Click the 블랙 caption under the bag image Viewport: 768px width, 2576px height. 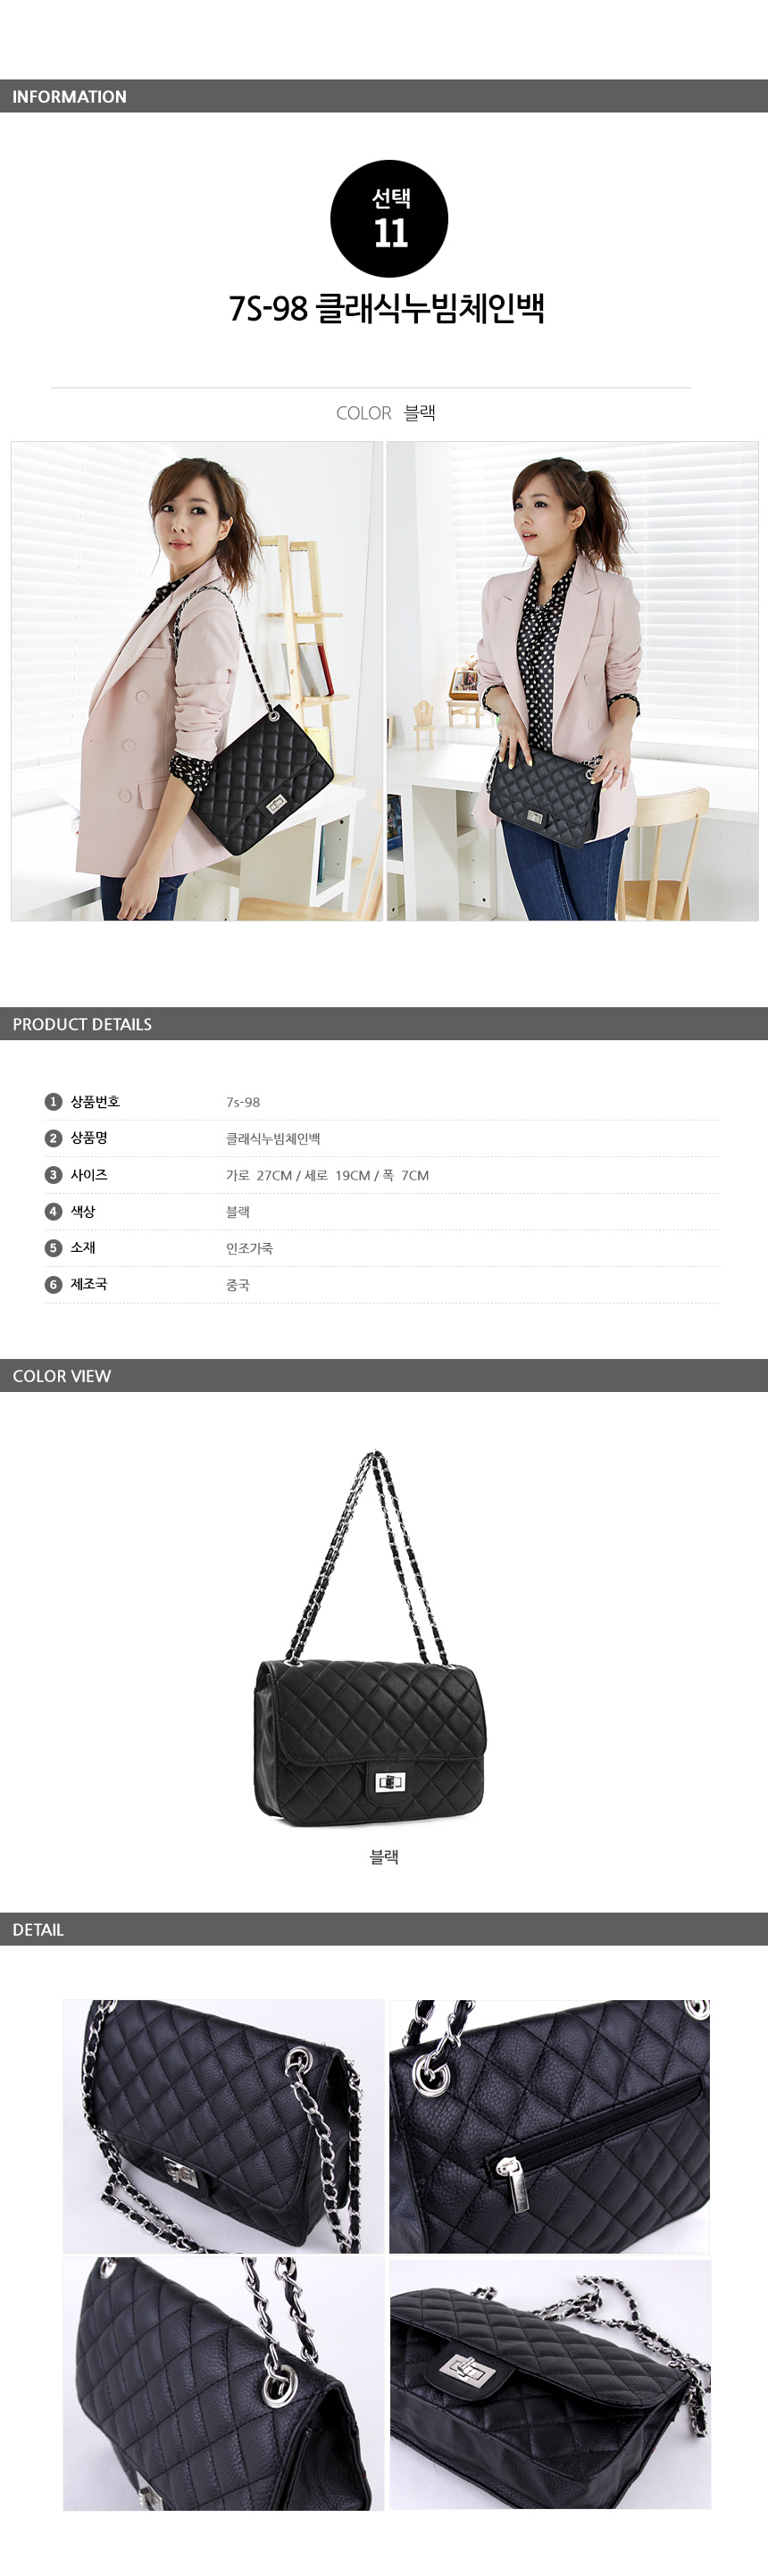tap(385, 1856)
